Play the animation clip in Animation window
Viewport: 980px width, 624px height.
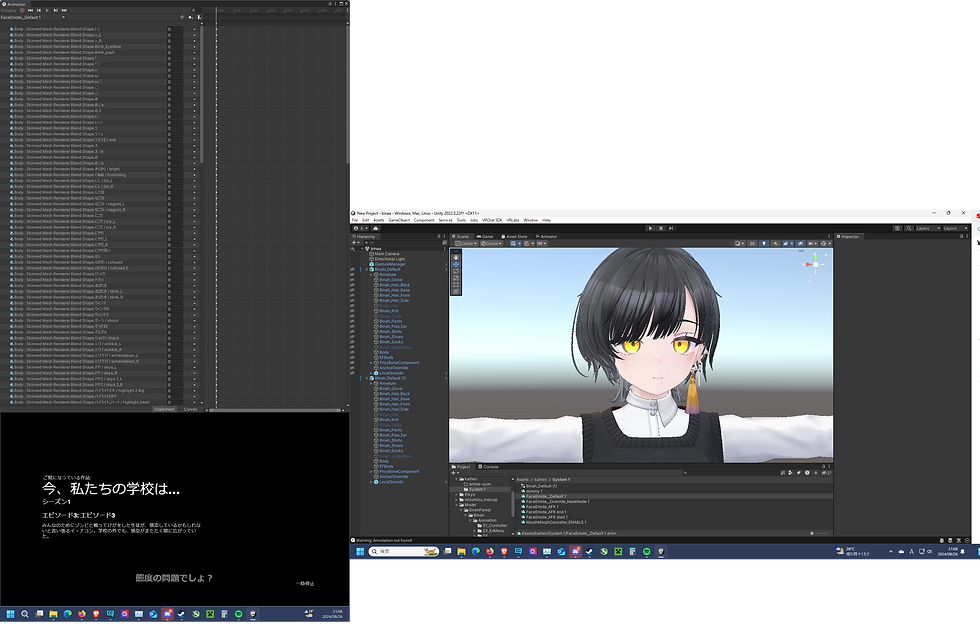pos(47,11)
